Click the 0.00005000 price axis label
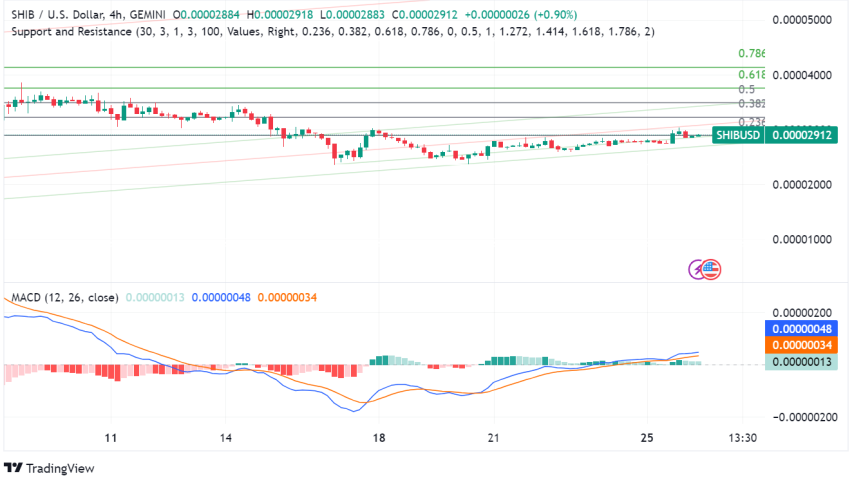852x485 pixels. click(807, 20)
